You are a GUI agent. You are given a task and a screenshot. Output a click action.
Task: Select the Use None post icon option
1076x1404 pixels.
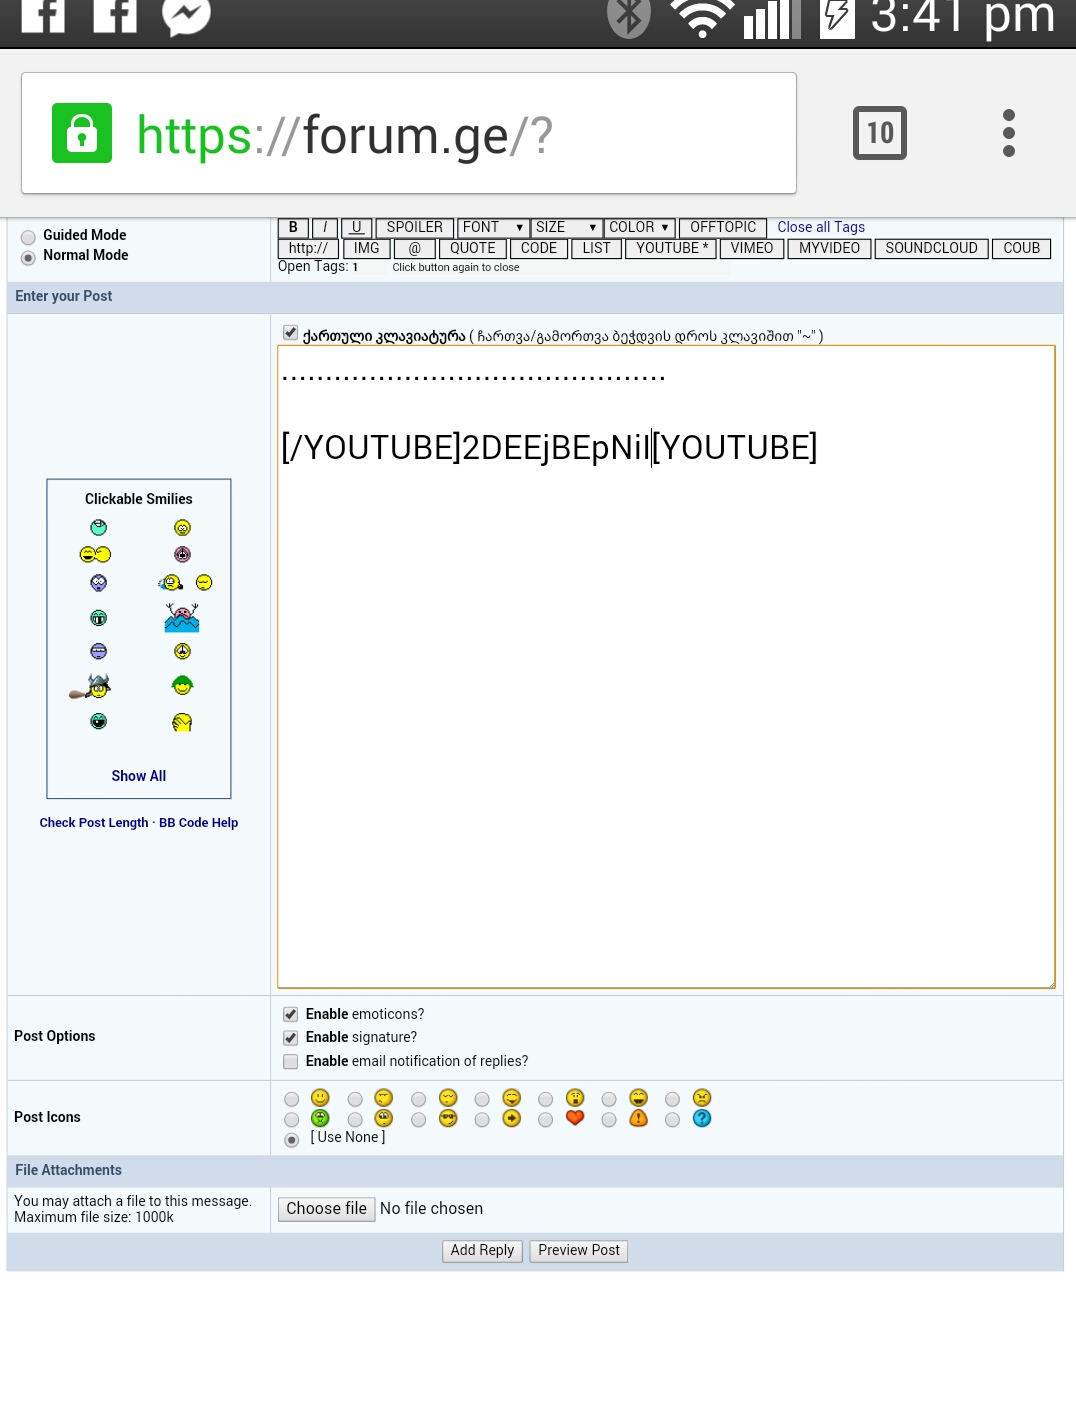click(x=291, y=1140)
